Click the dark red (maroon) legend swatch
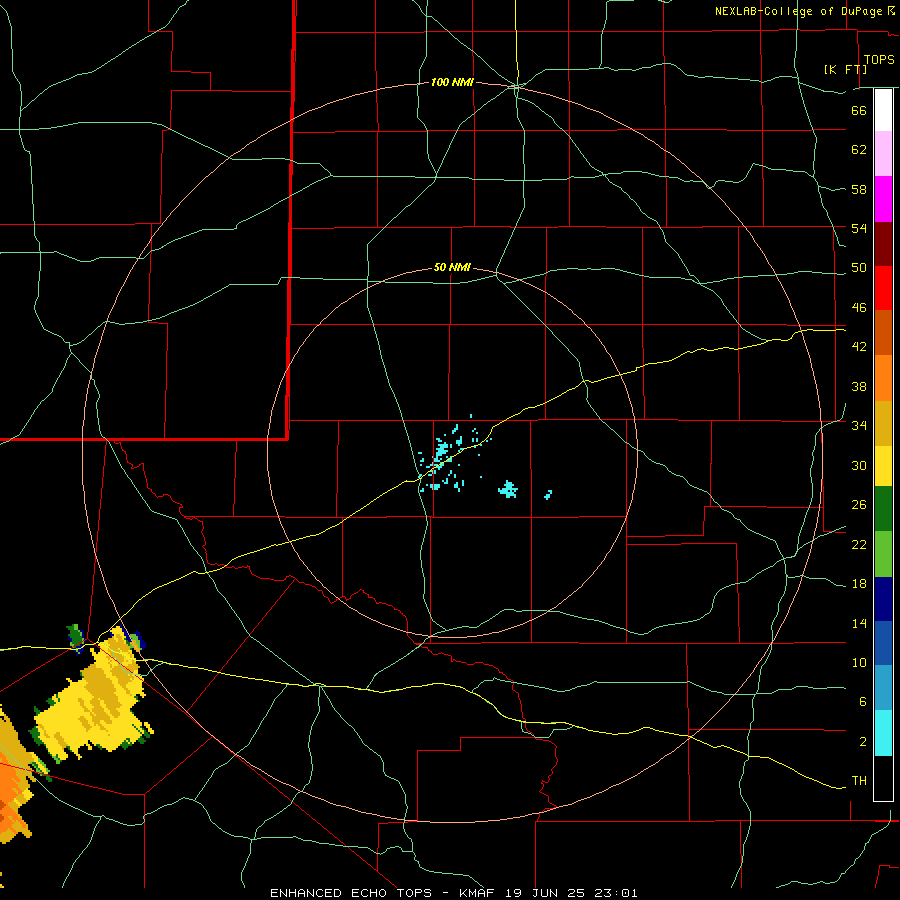Viewport: 900px width, 900px height. [x=883, y=243]
